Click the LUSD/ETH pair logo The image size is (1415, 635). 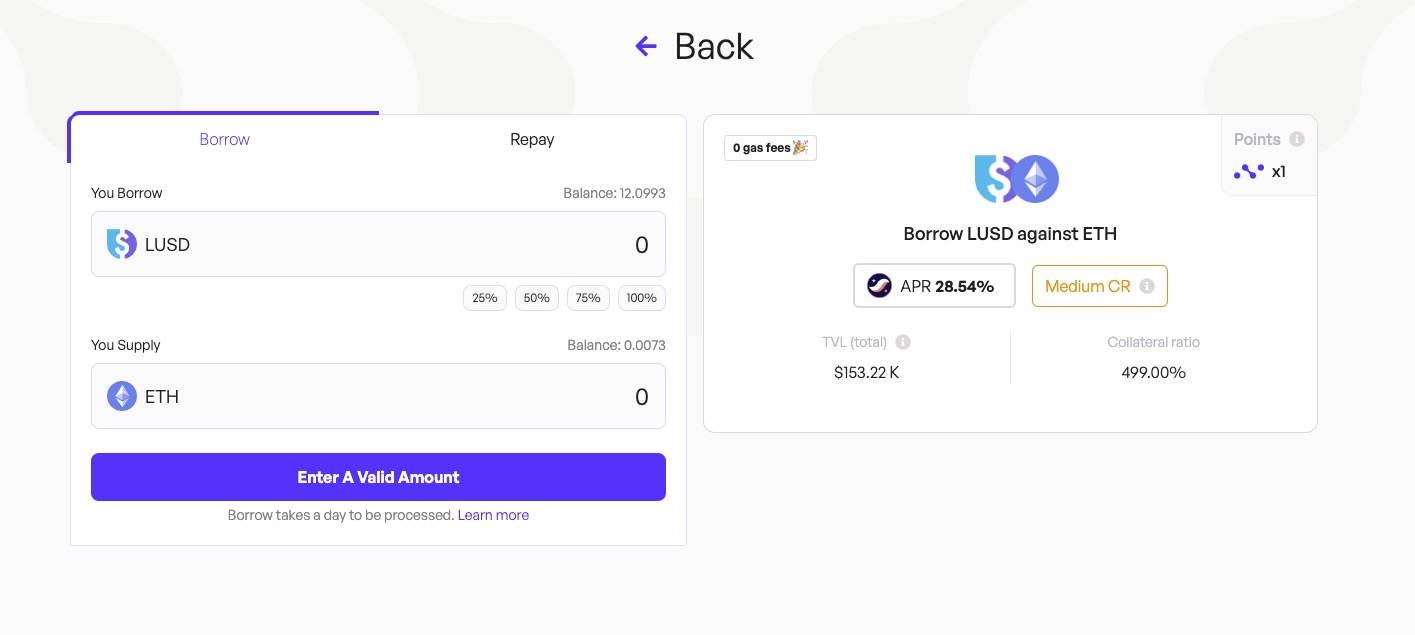point(1016,180)
